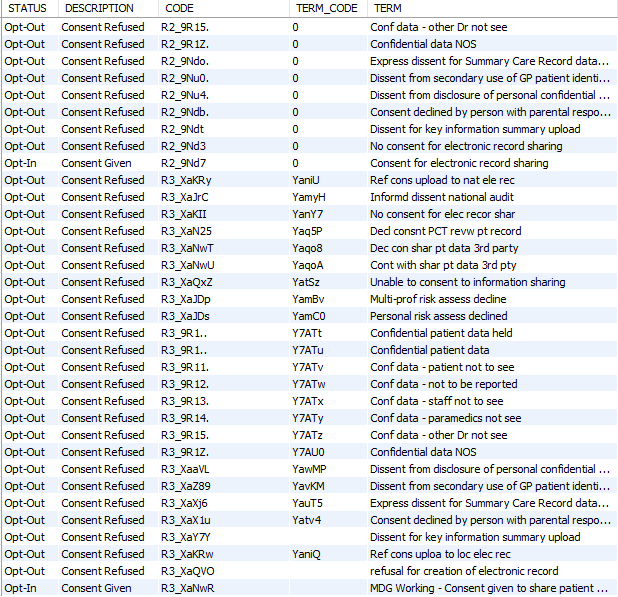Click term code Y7ATz
Image resolution: width=618 pixels, height=597 pixels.
307,434
